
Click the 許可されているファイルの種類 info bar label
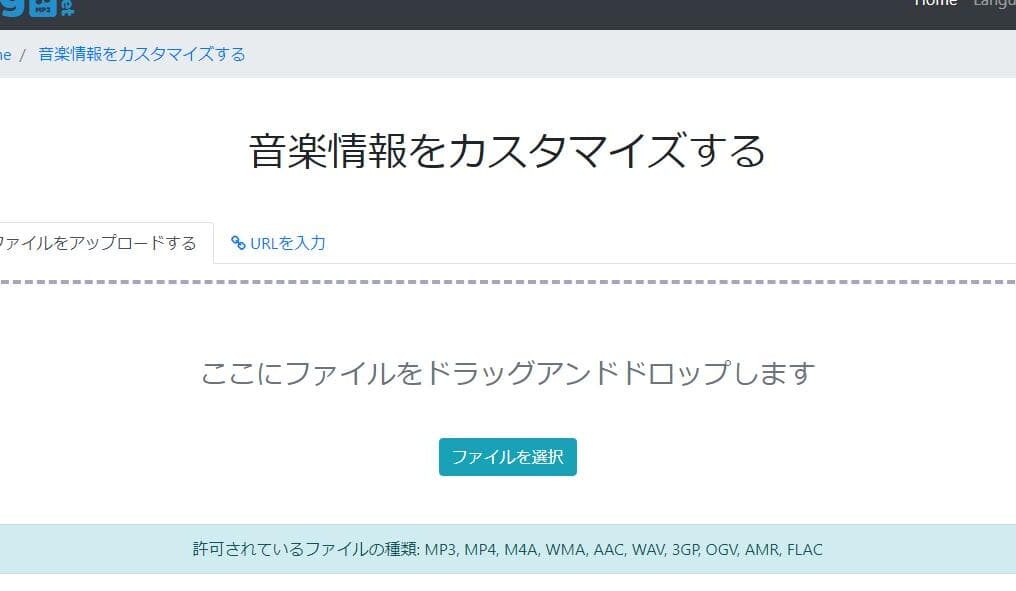click(306, 549)
